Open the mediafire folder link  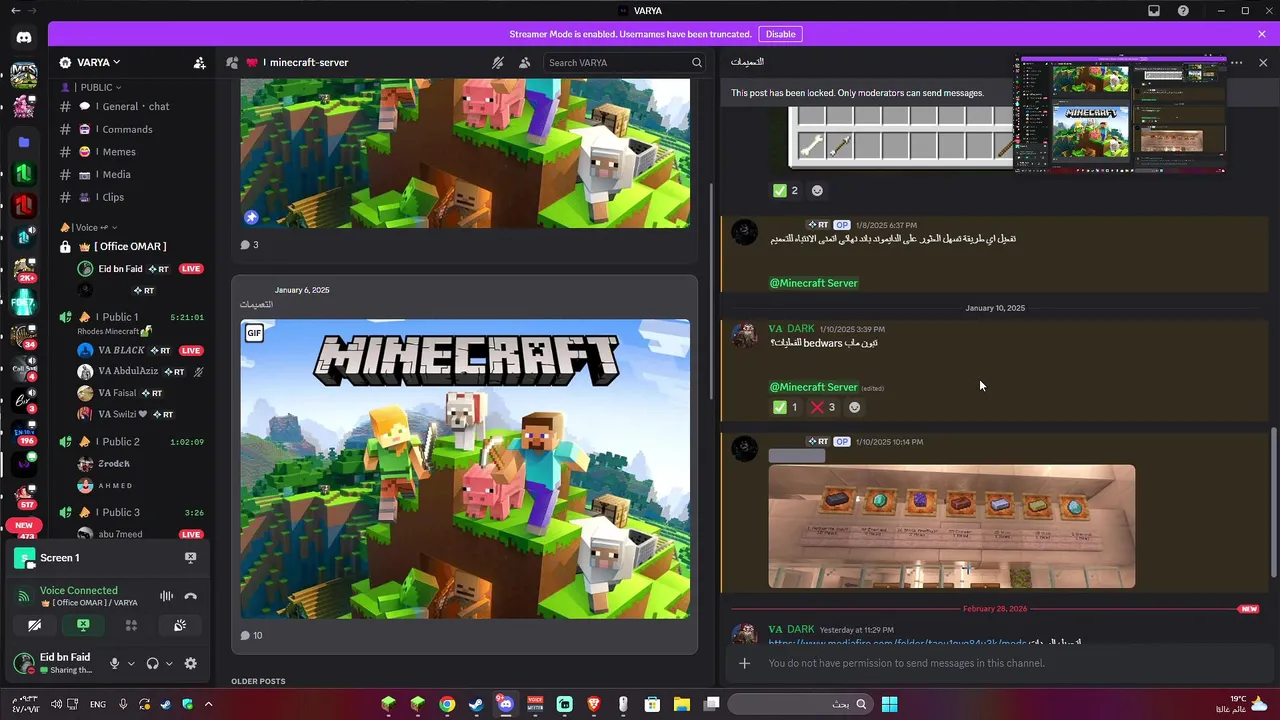pos(897,643)
